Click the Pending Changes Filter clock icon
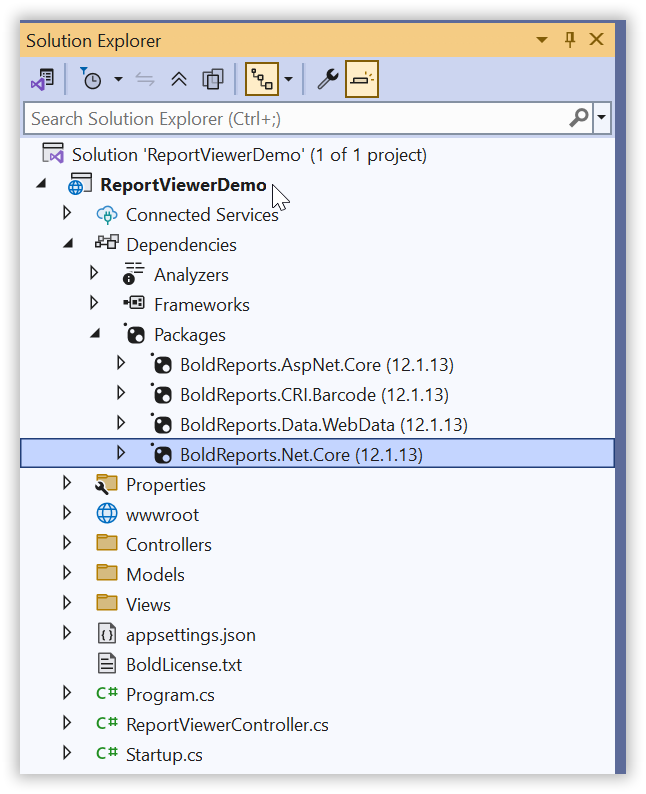 pos(91,79)
